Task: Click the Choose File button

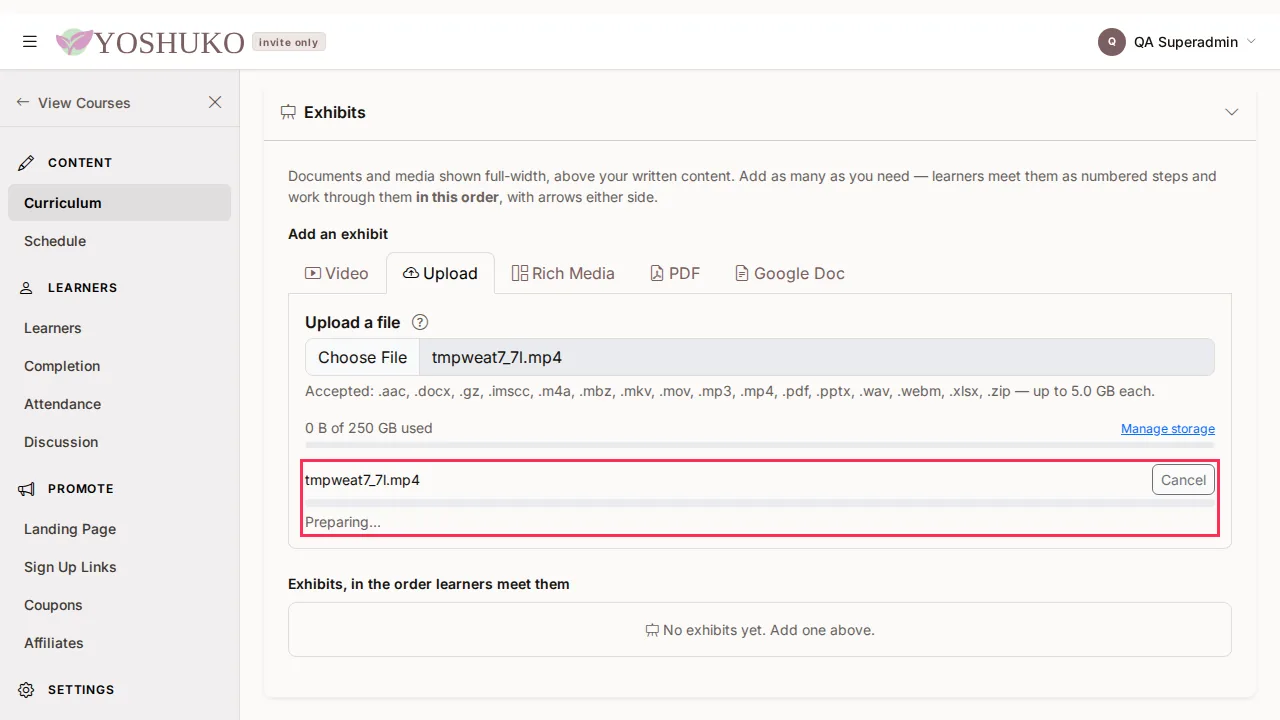Action: click(362, 357)
